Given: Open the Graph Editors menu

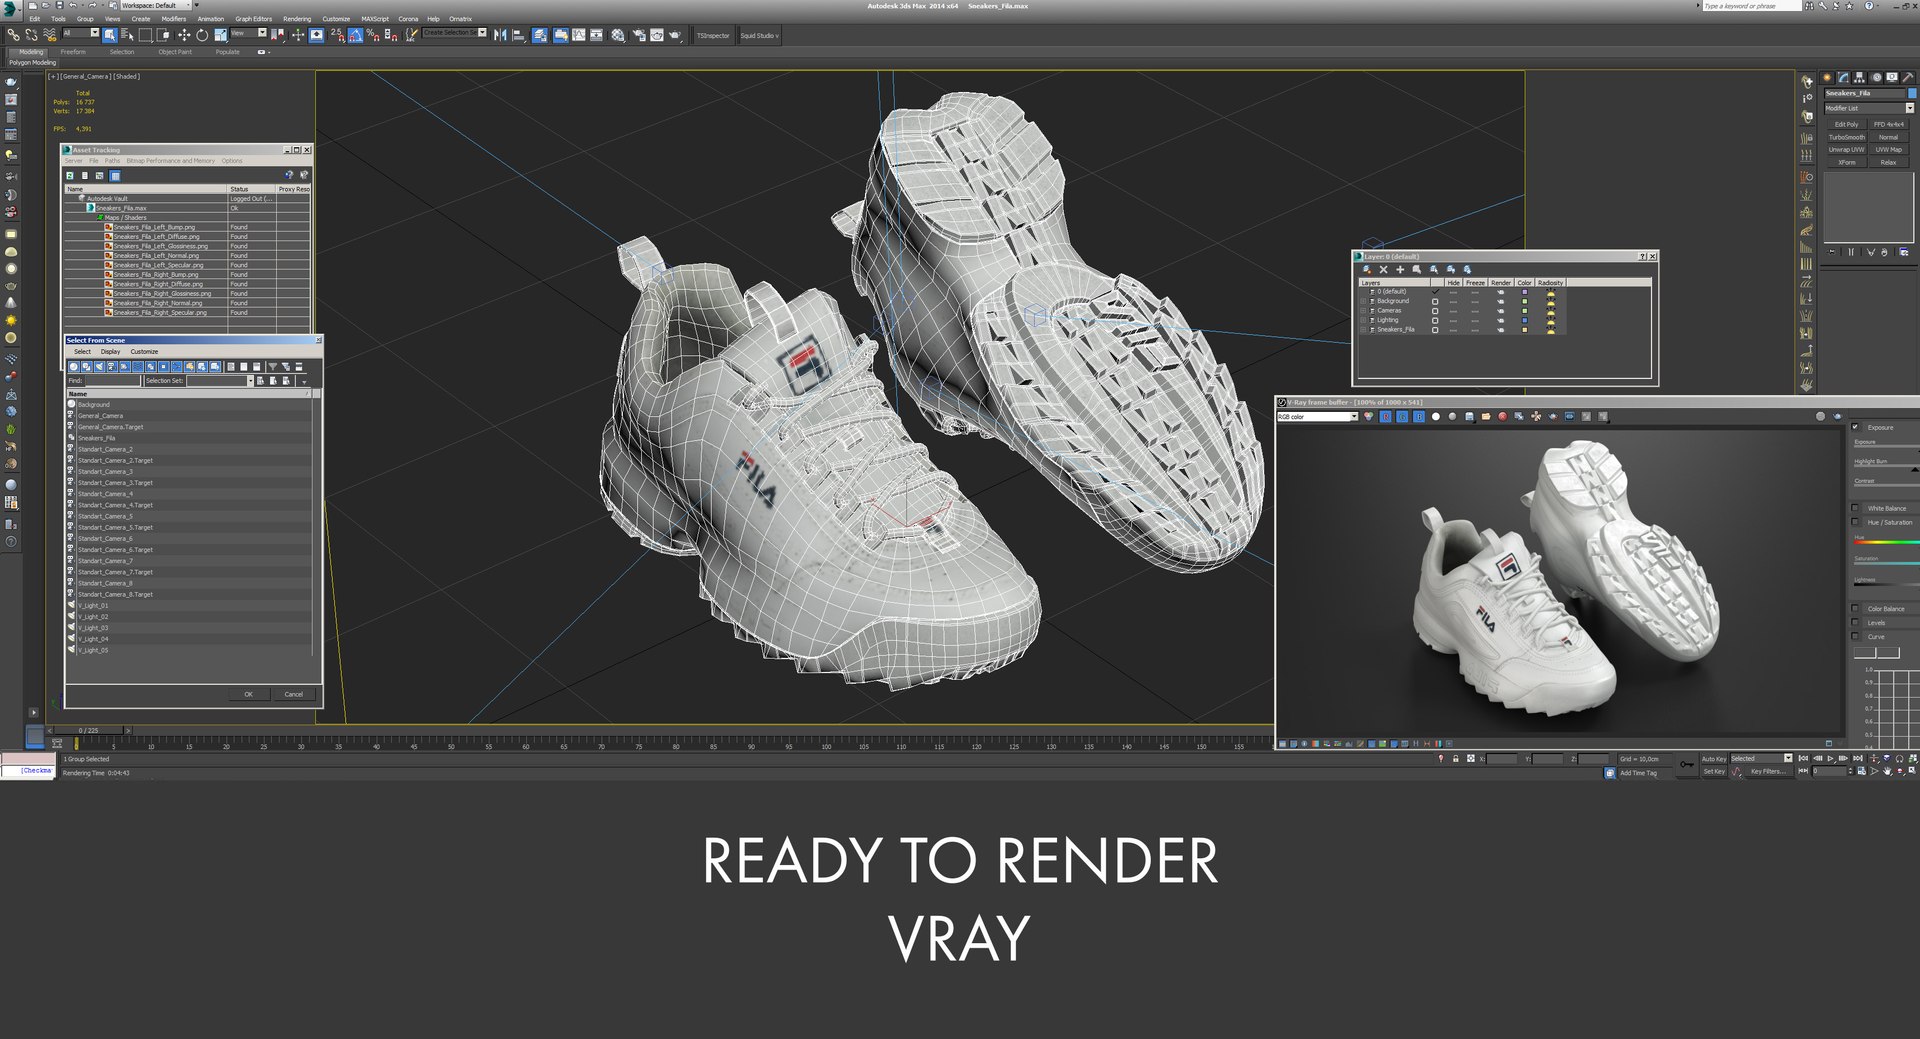Looking at the screenshot, I should 253,19.
